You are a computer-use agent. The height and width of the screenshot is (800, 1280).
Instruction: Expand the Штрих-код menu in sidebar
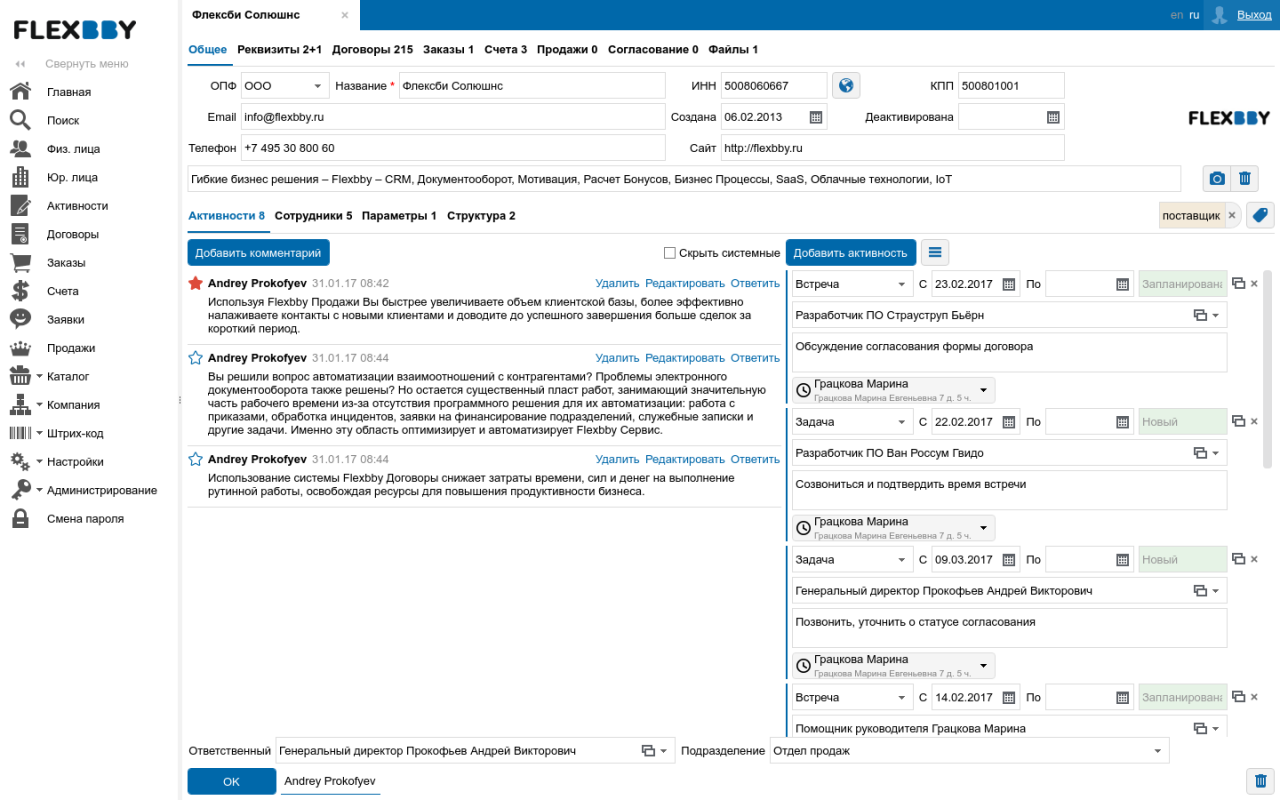click(38, 434)
